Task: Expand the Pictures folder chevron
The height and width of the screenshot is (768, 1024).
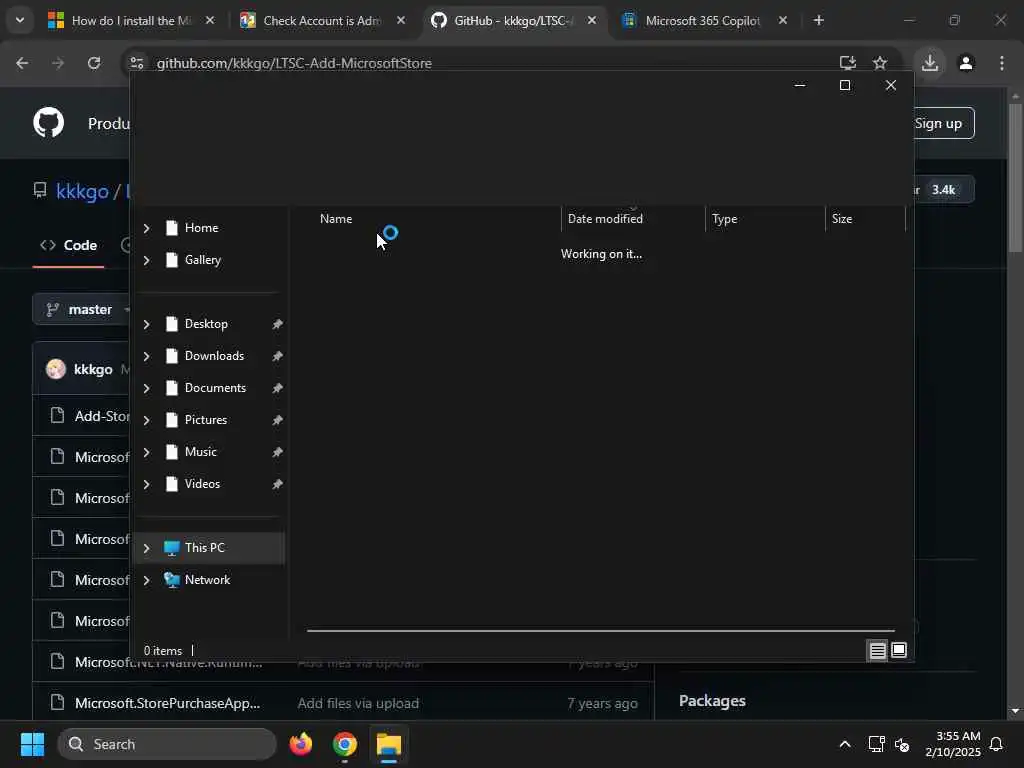Action: (146, 420)
